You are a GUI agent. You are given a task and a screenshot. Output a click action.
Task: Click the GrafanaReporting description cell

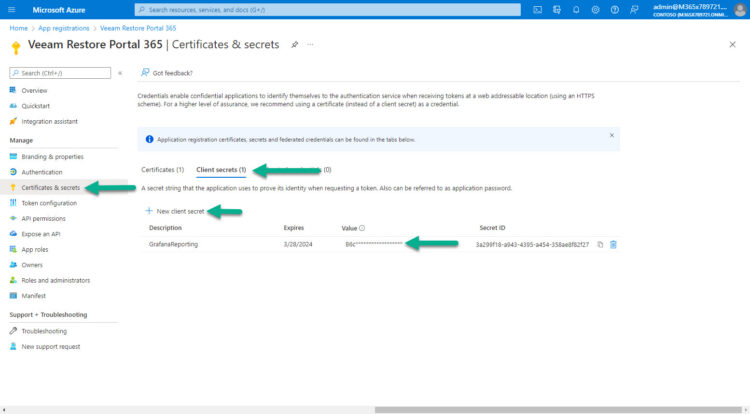[173, 244]
